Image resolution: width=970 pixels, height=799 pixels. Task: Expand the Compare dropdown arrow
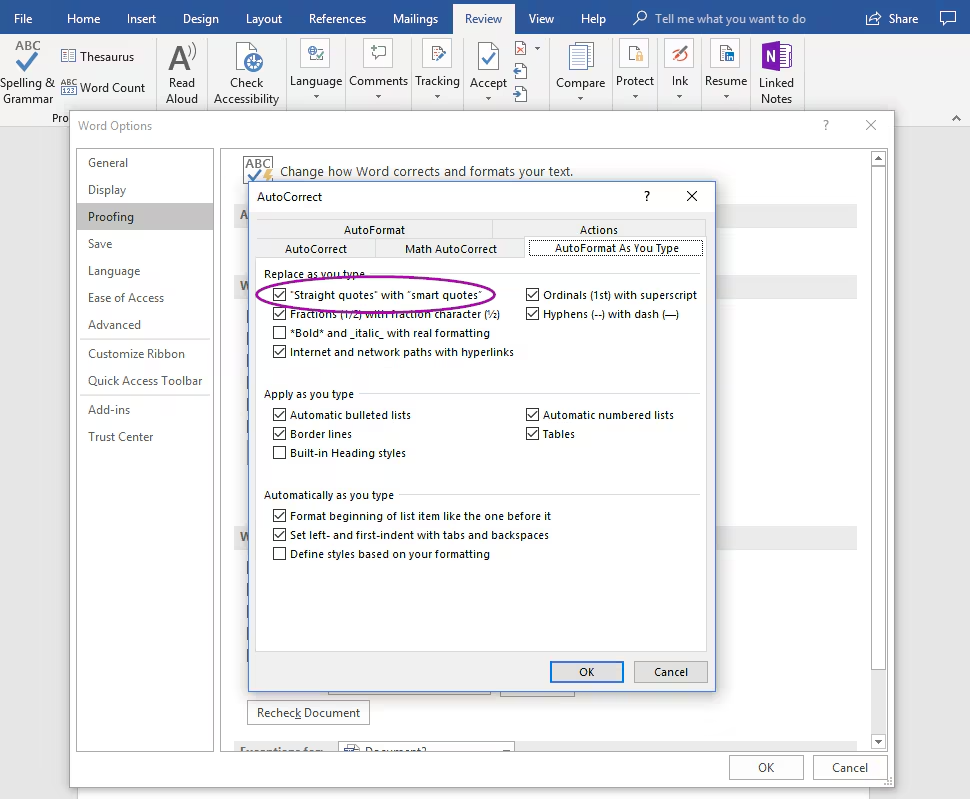tap(580, 98)
